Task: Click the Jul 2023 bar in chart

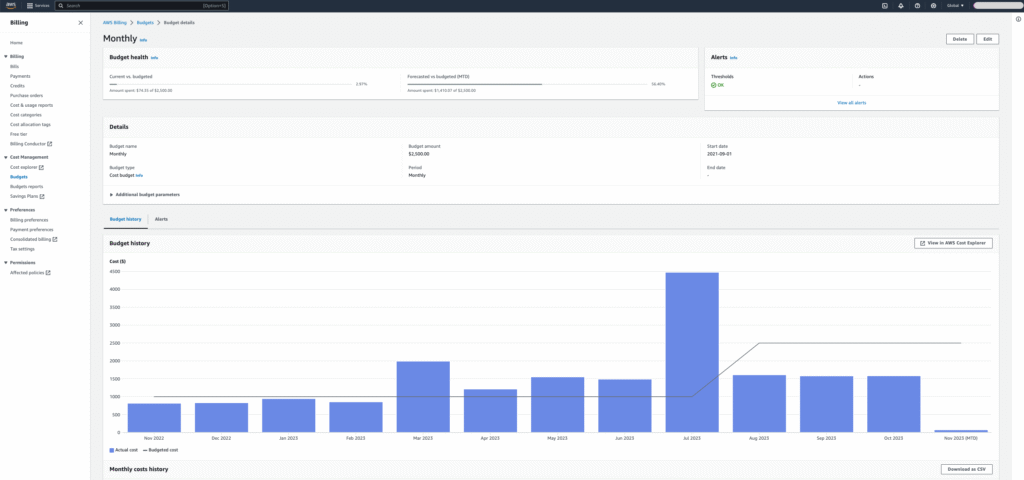Action: pyautogui.click(x=692, y=352)
